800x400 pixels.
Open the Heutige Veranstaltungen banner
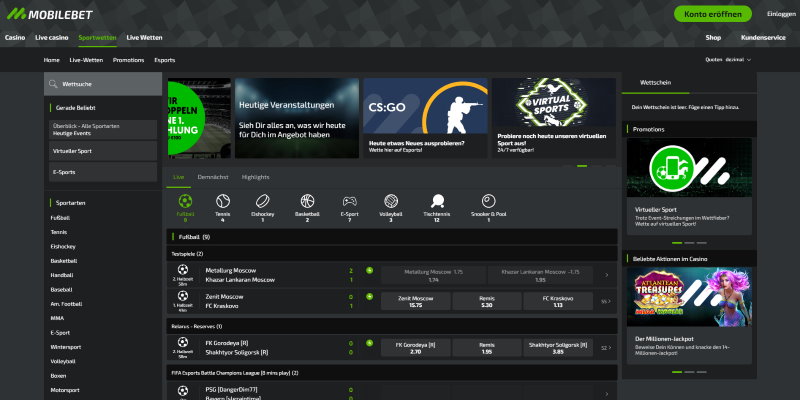(297, 118)
